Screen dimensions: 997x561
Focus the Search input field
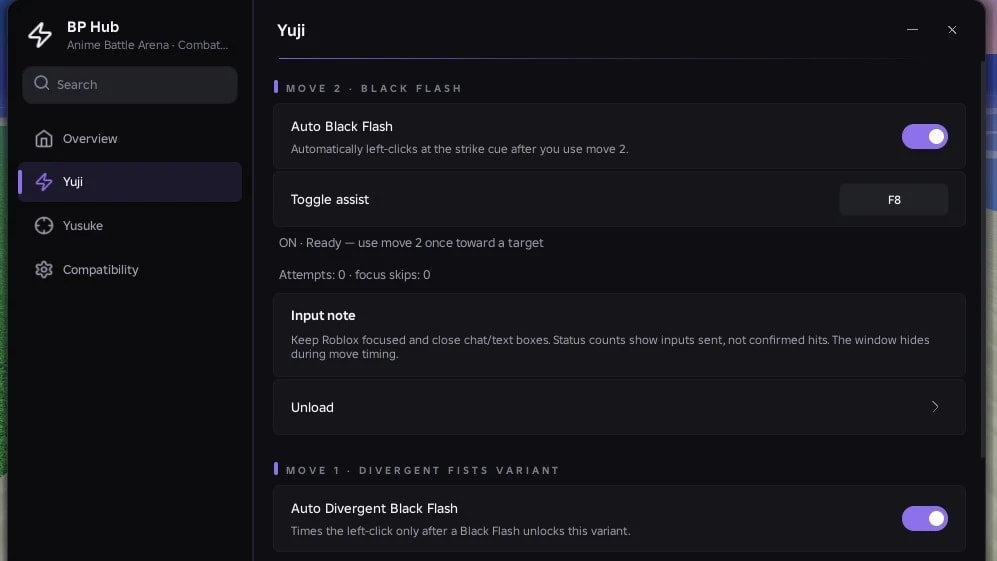pyautogui.click(x=130, y=85)
